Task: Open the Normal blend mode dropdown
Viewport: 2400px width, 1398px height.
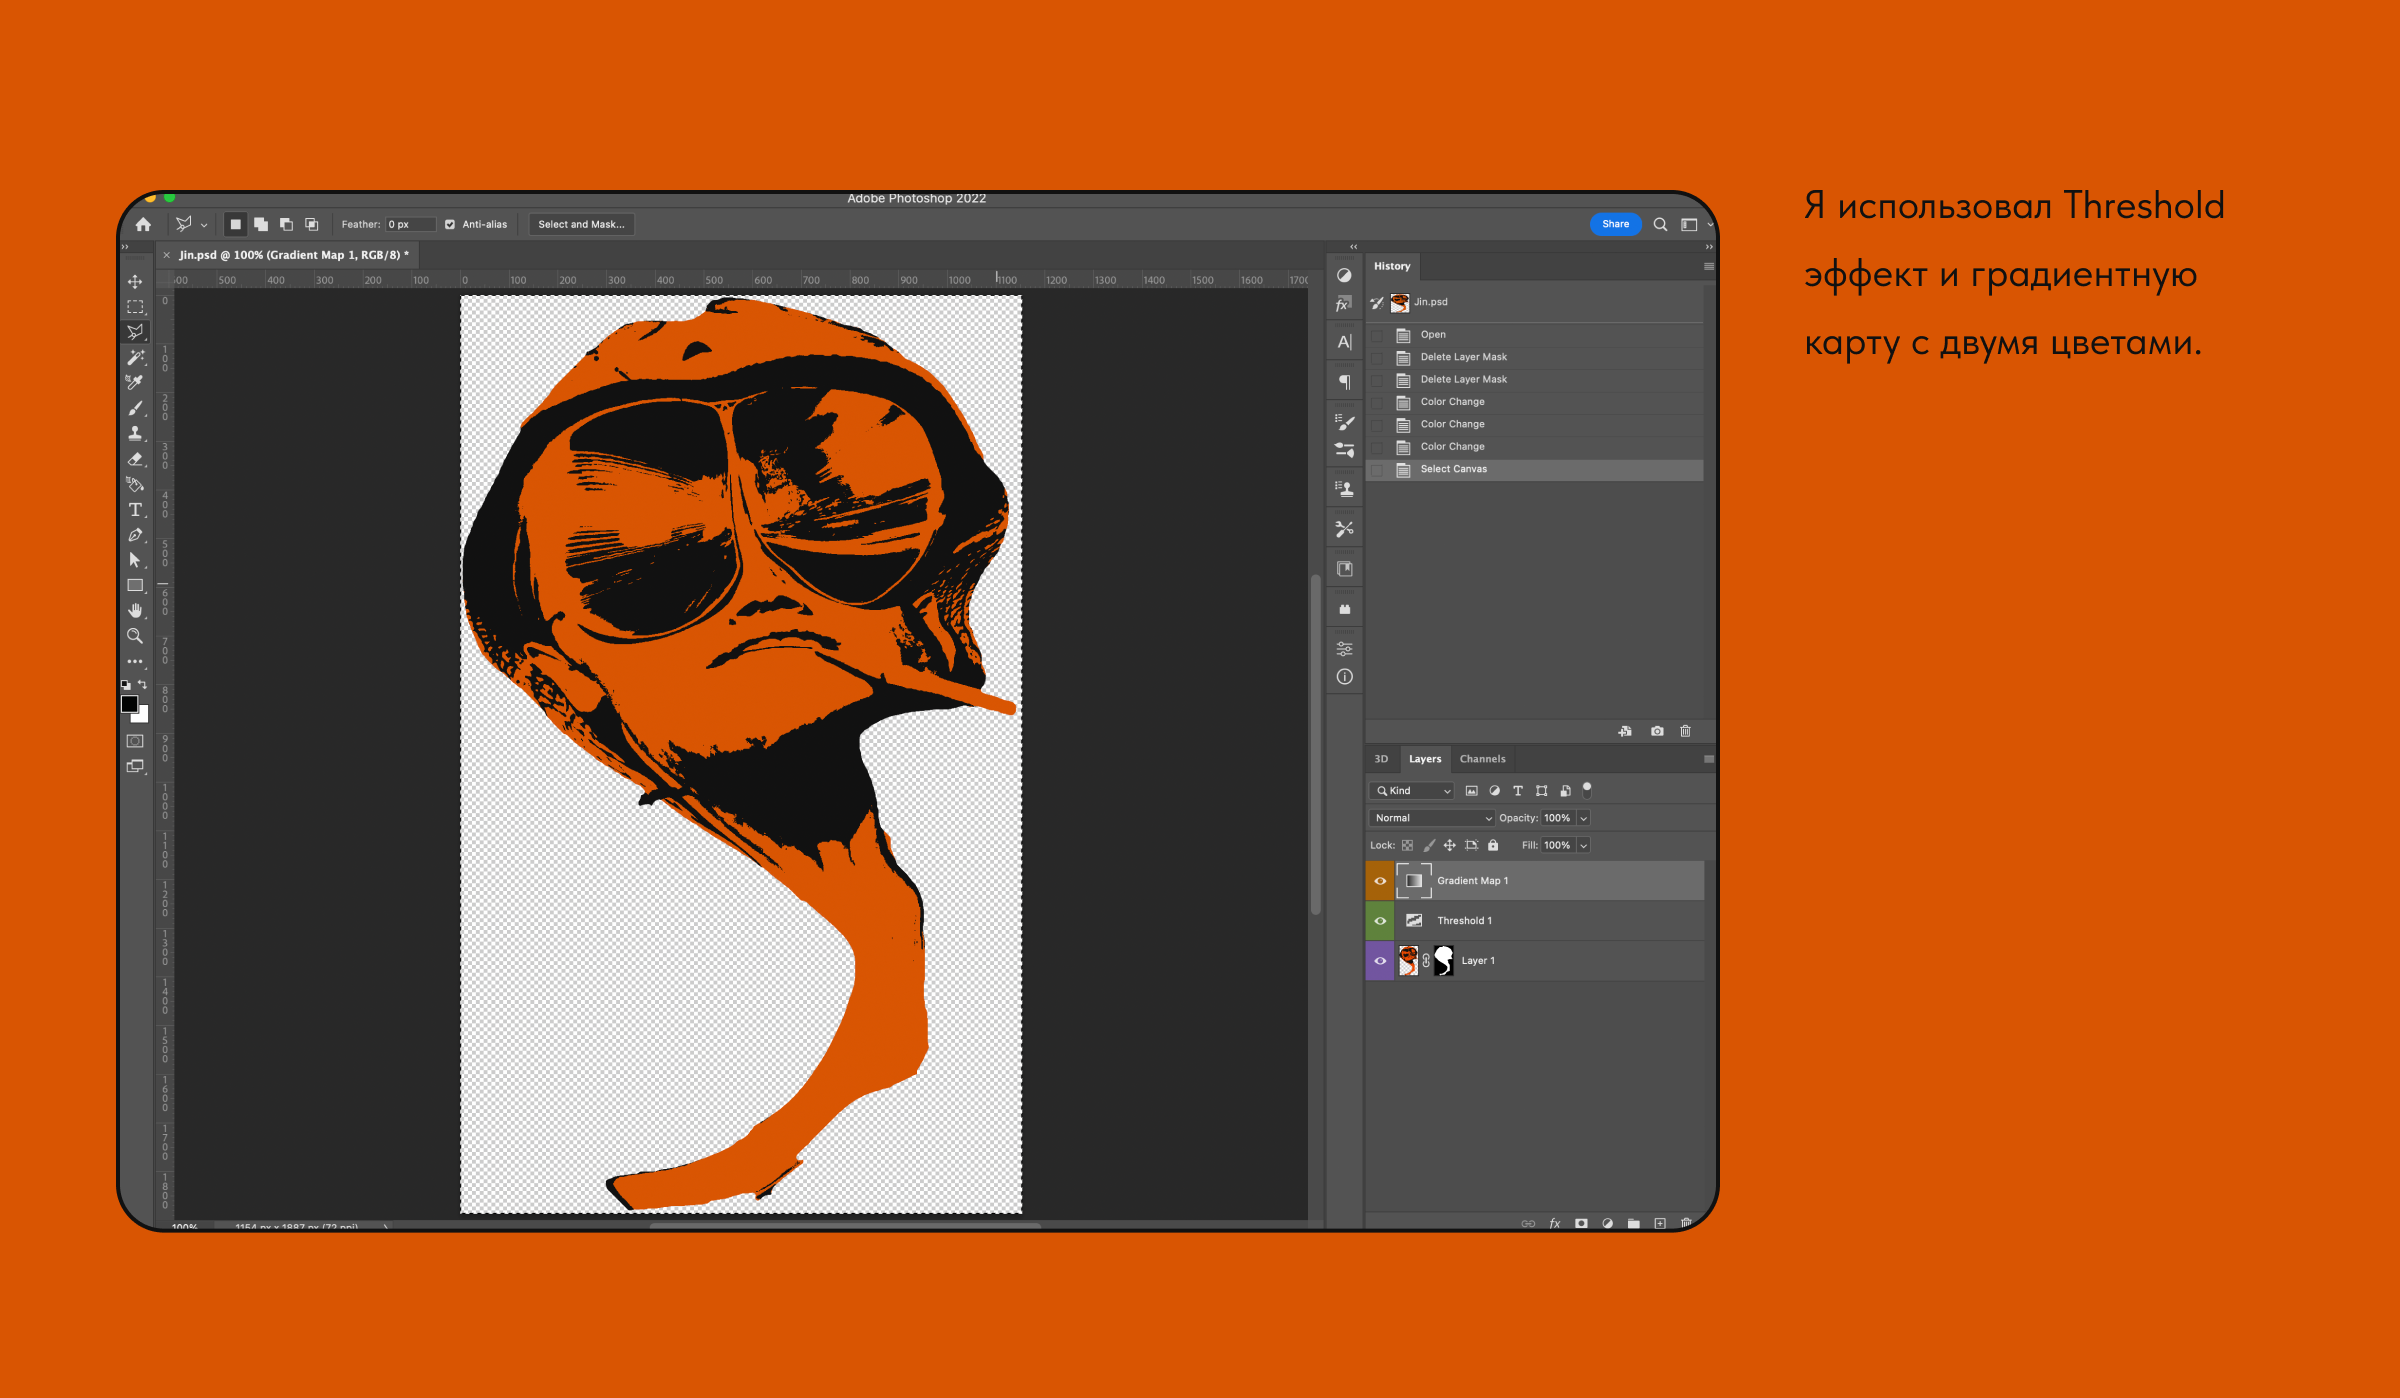Action: (x=1430, y=818)
